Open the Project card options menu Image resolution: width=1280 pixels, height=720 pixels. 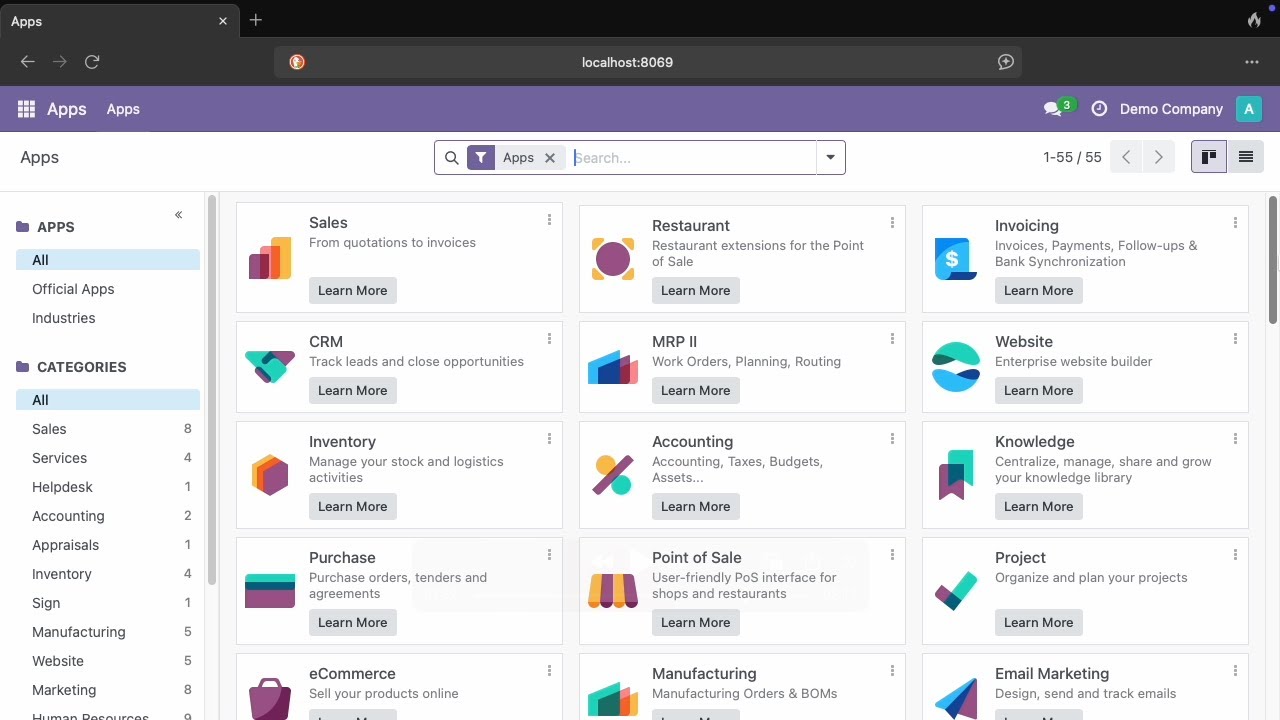(1235, 555)
